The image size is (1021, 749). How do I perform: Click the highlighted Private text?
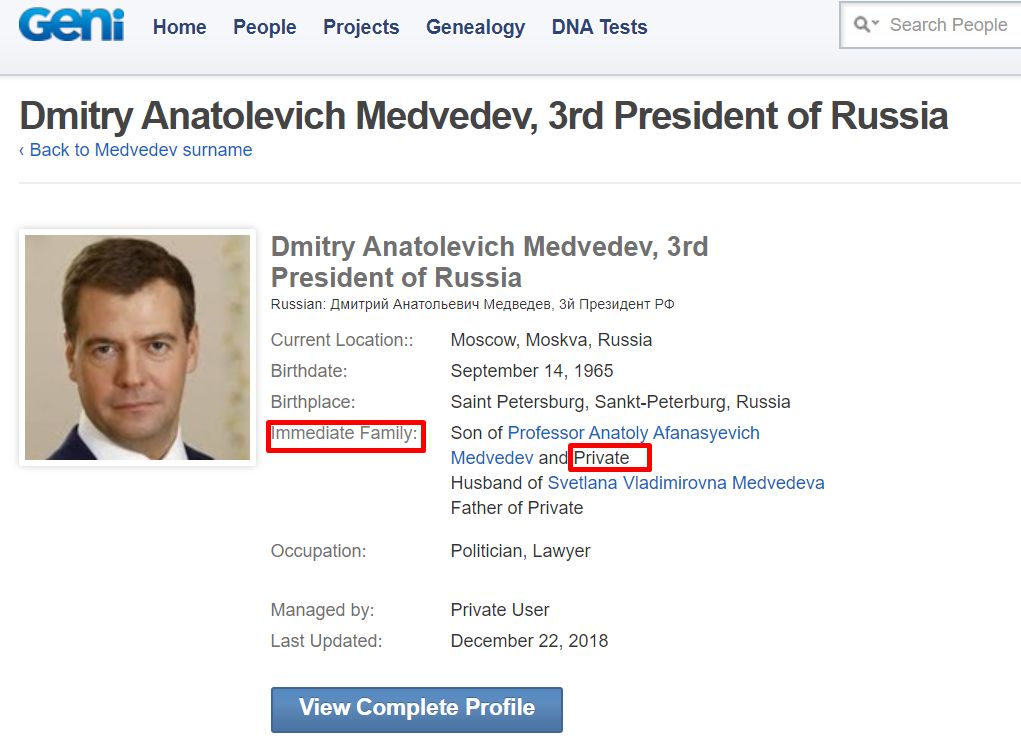[609, 458]
